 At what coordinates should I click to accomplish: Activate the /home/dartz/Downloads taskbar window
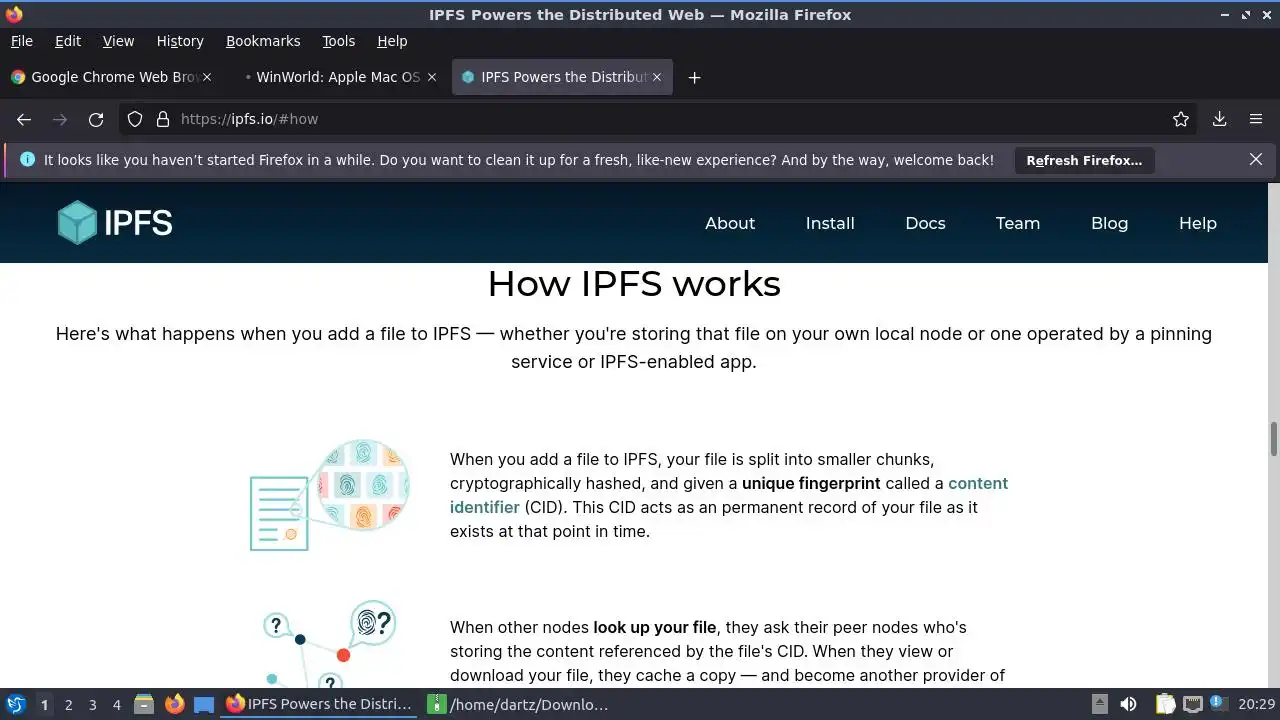pyautogui.click(x=520, y=704)
